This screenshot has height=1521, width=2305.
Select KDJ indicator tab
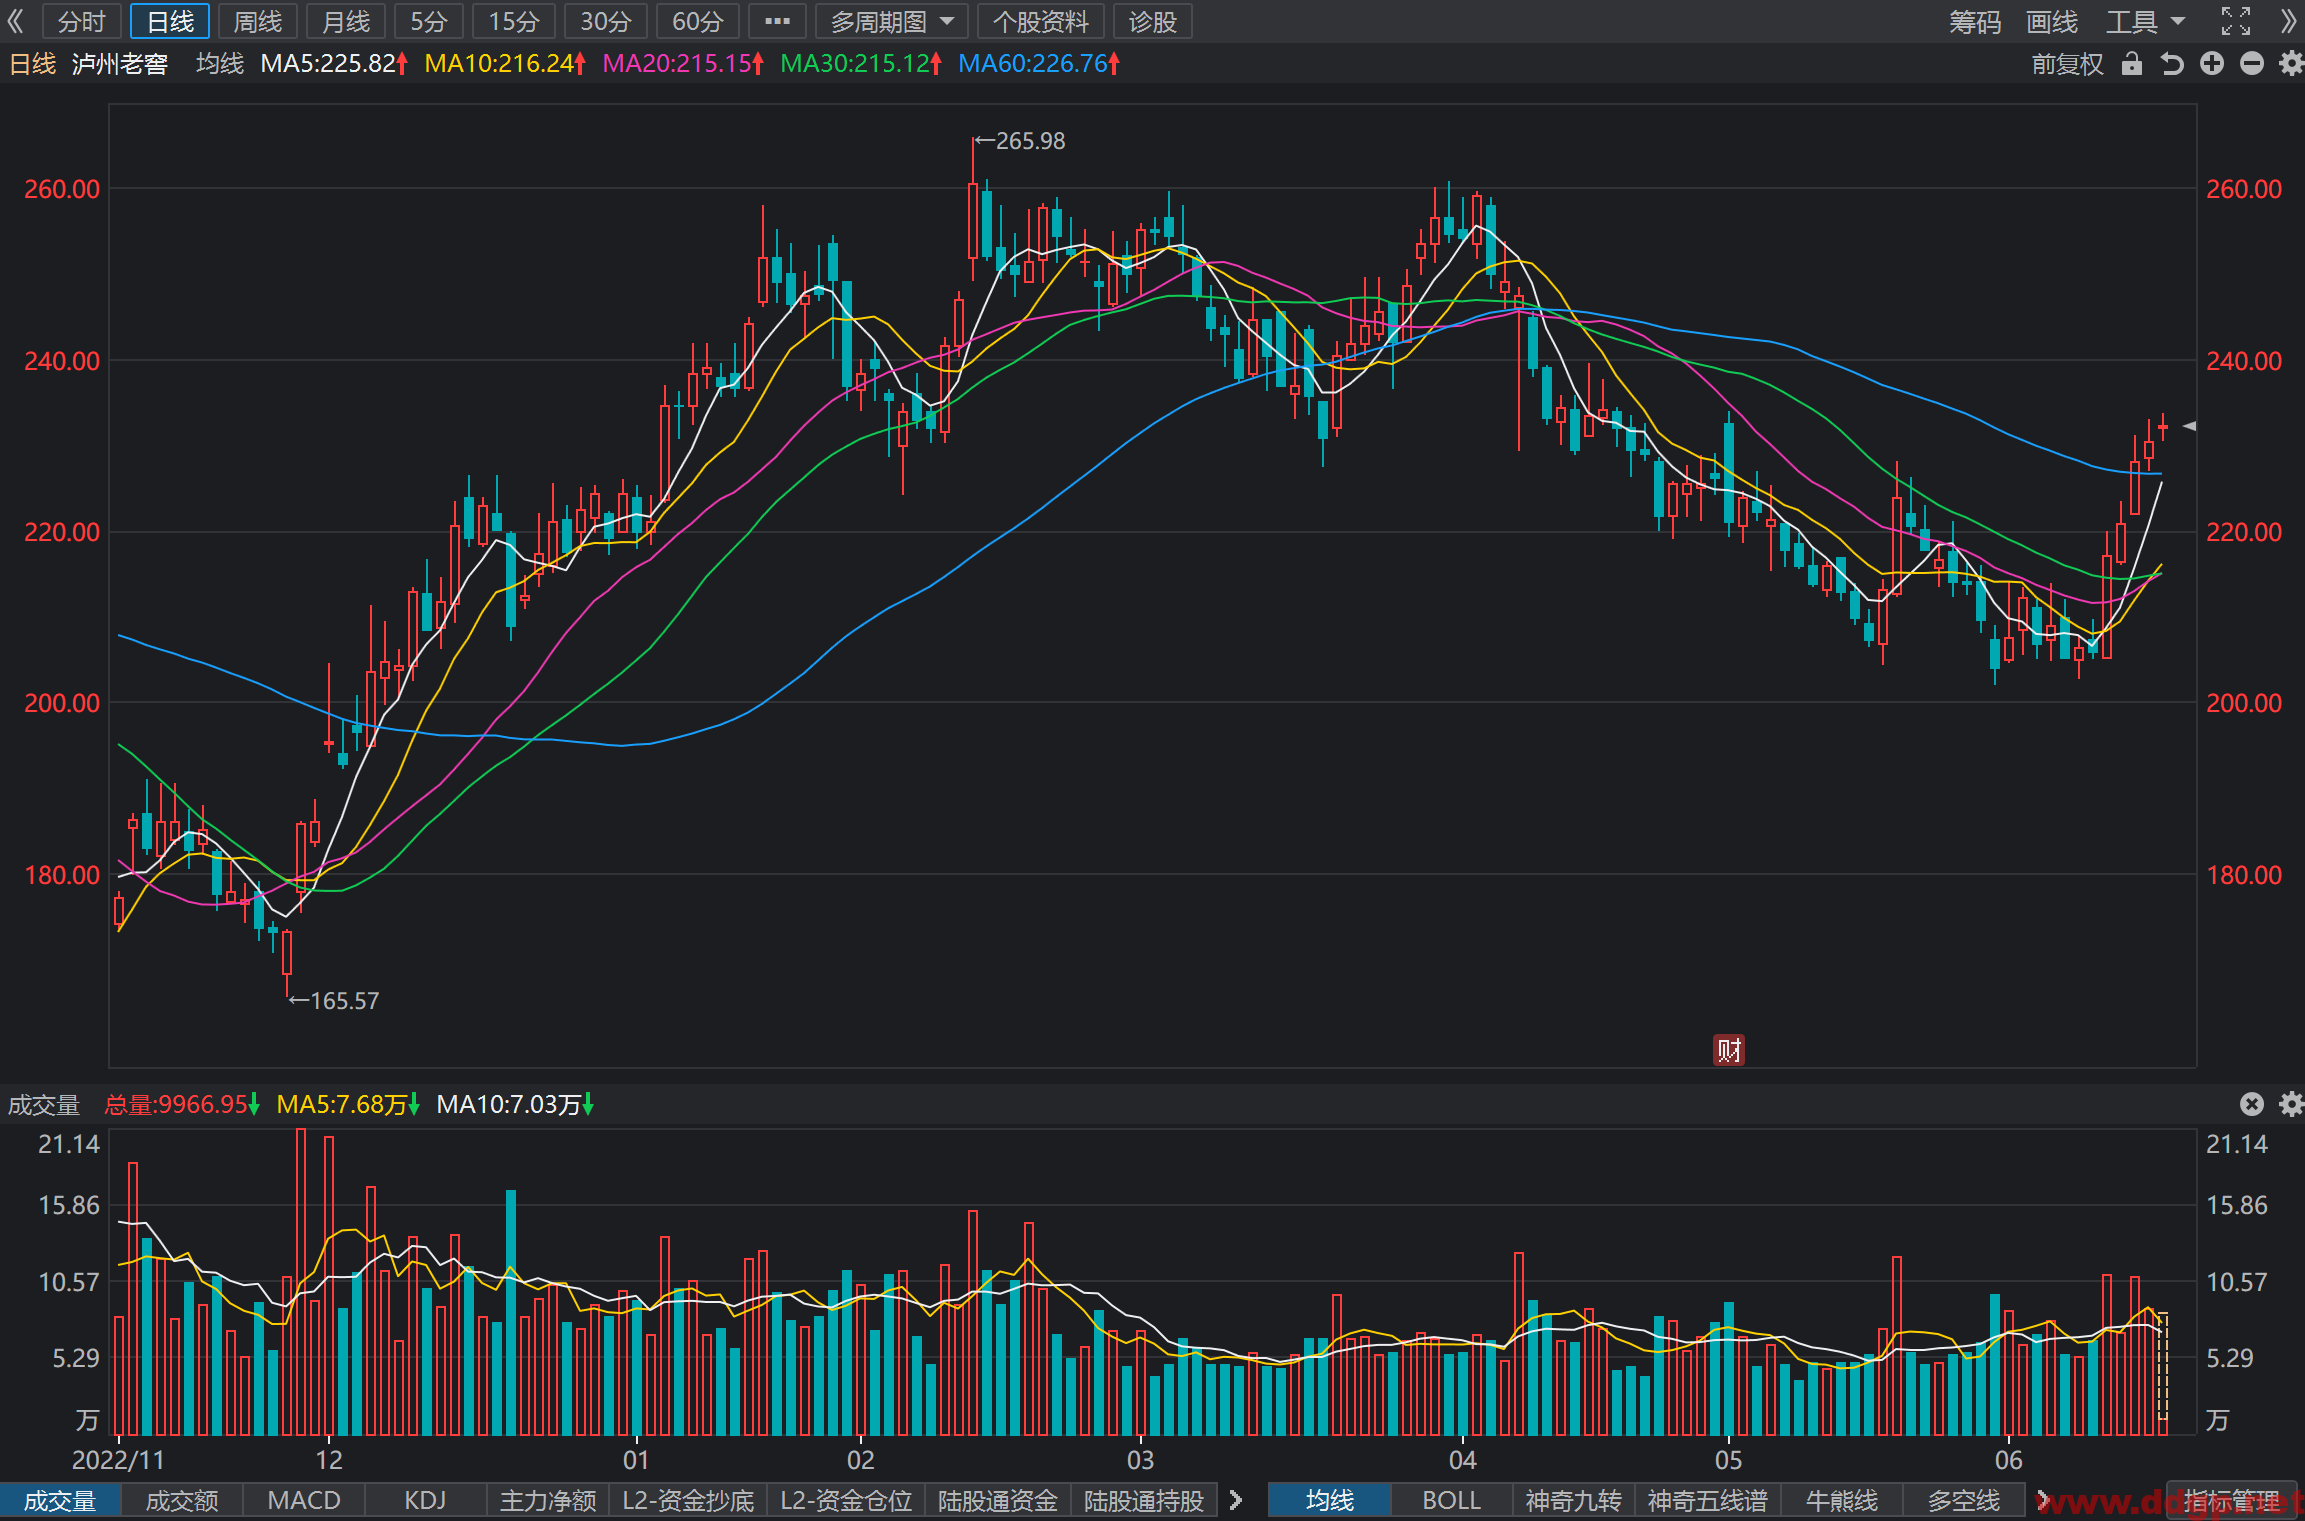pyautogui.click(x=425, y=1501)
